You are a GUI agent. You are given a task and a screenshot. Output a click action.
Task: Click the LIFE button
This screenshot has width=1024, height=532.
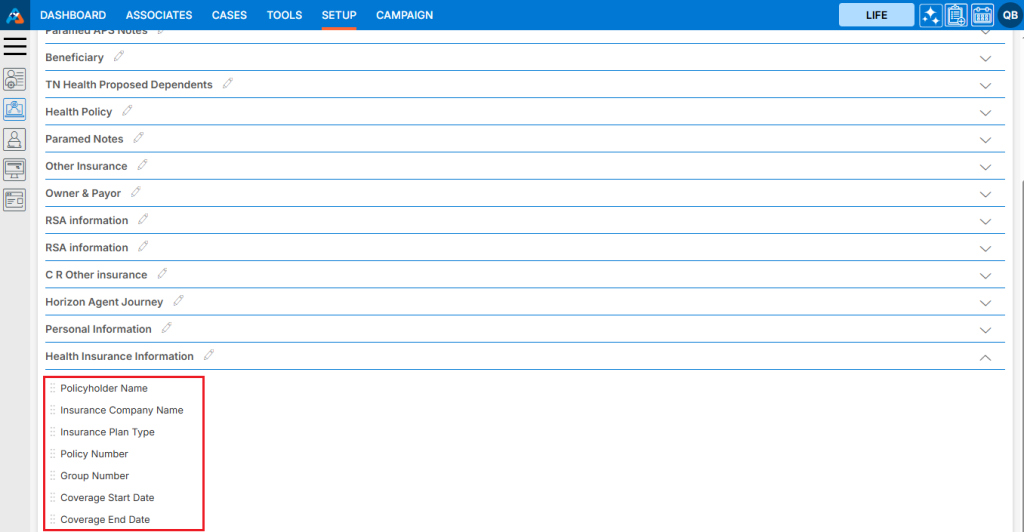876,15
